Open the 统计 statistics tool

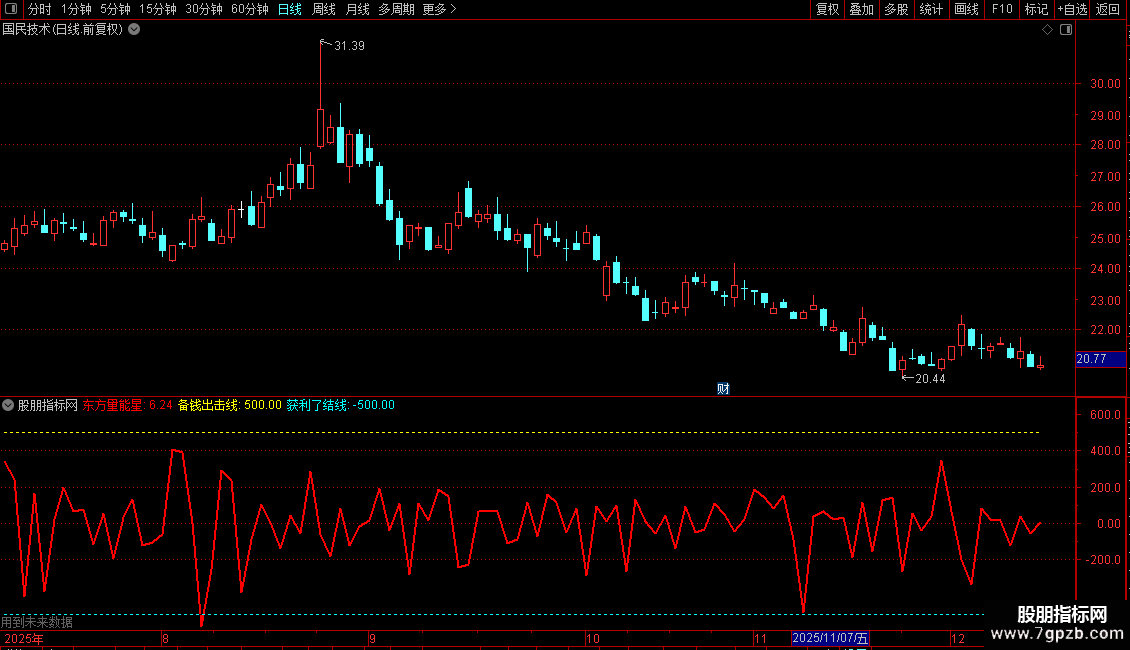tap(931, 9)
